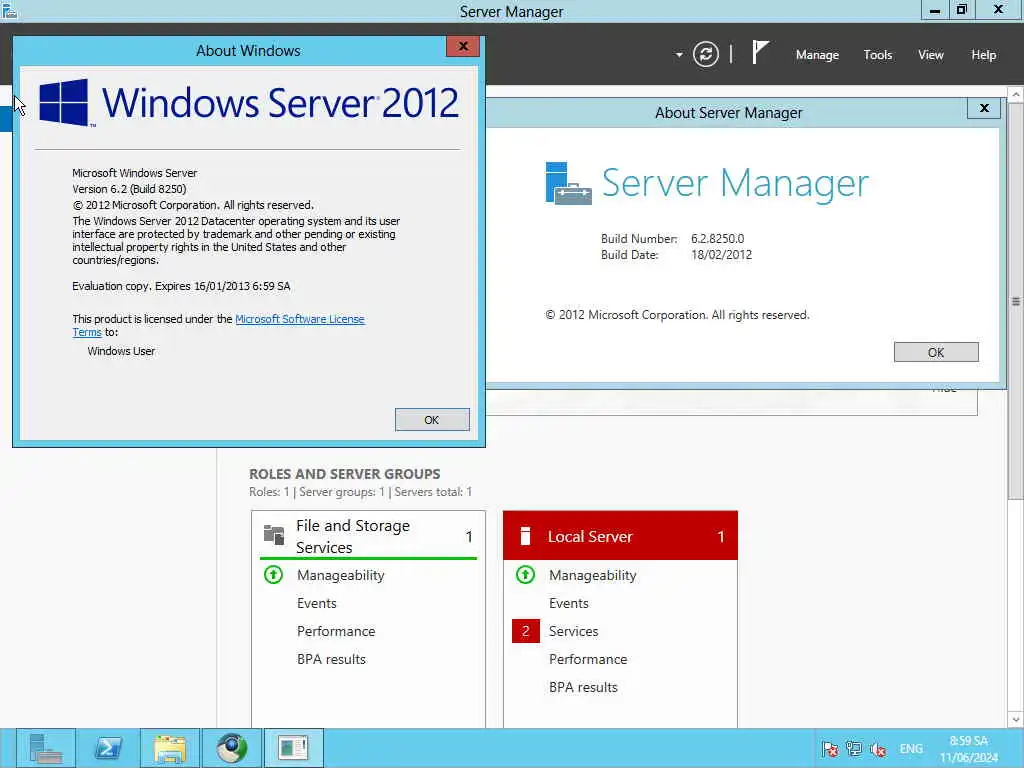
Task: Click Build Number value 6.2.8250.0
Action: point(717,239)
